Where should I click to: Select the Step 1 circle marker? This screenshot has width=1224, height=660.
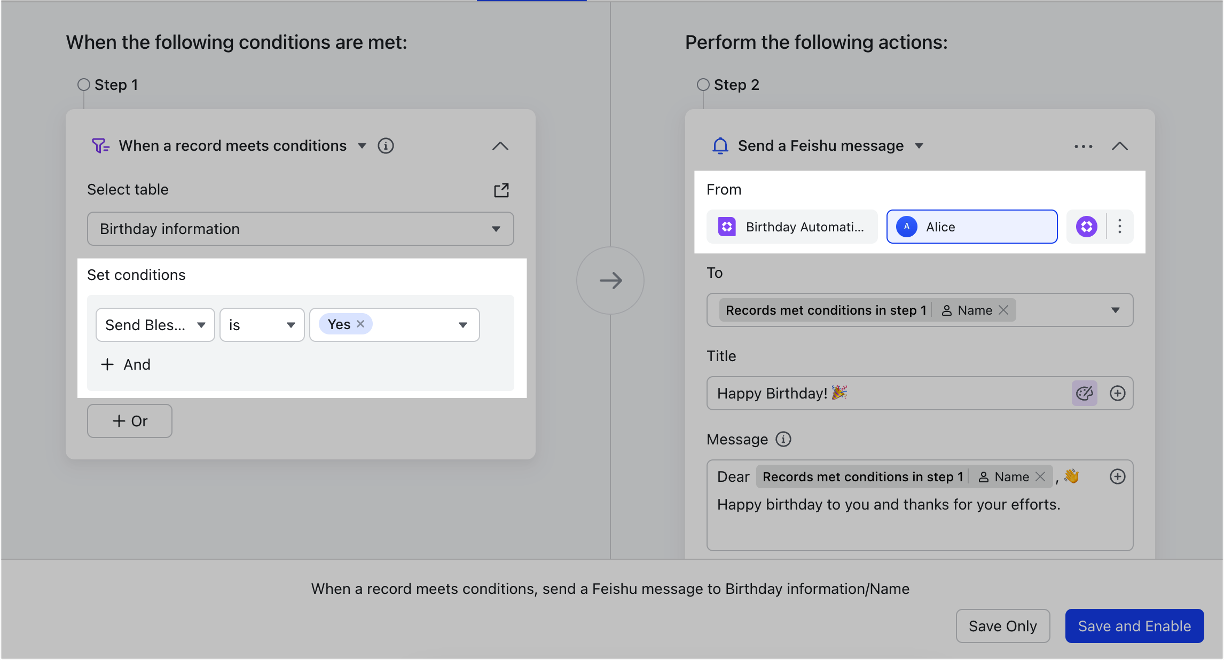pos(84,85)
